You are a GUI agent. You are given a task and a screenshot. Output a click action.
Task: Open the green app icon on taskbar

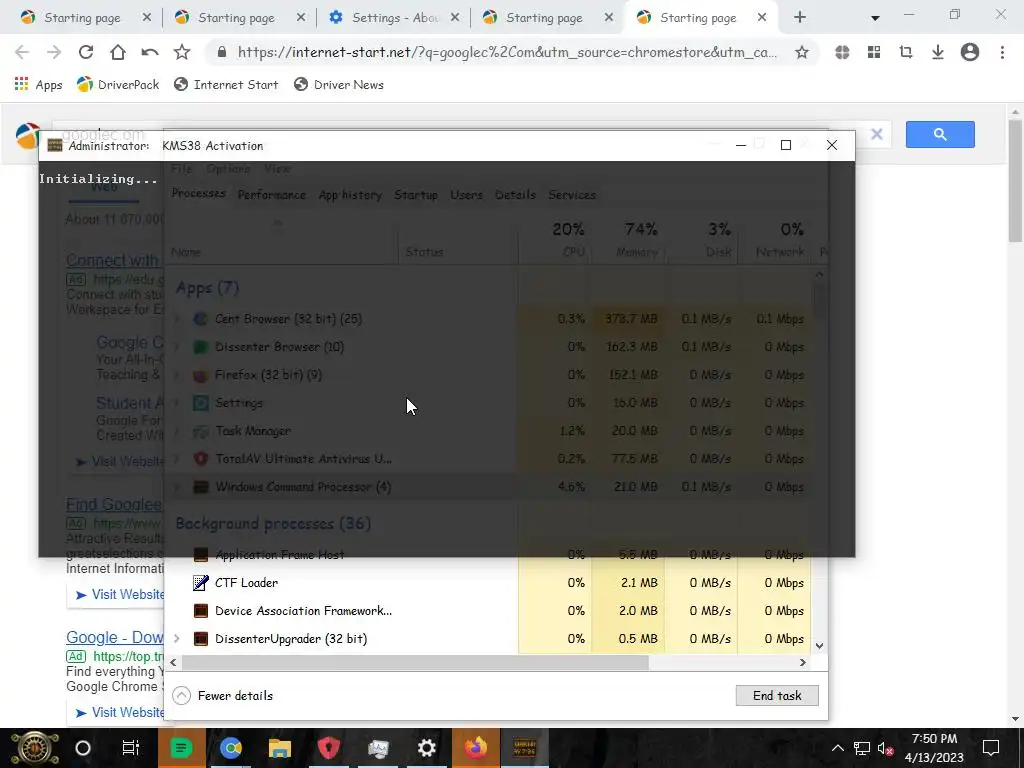click(x=181, y=748)
